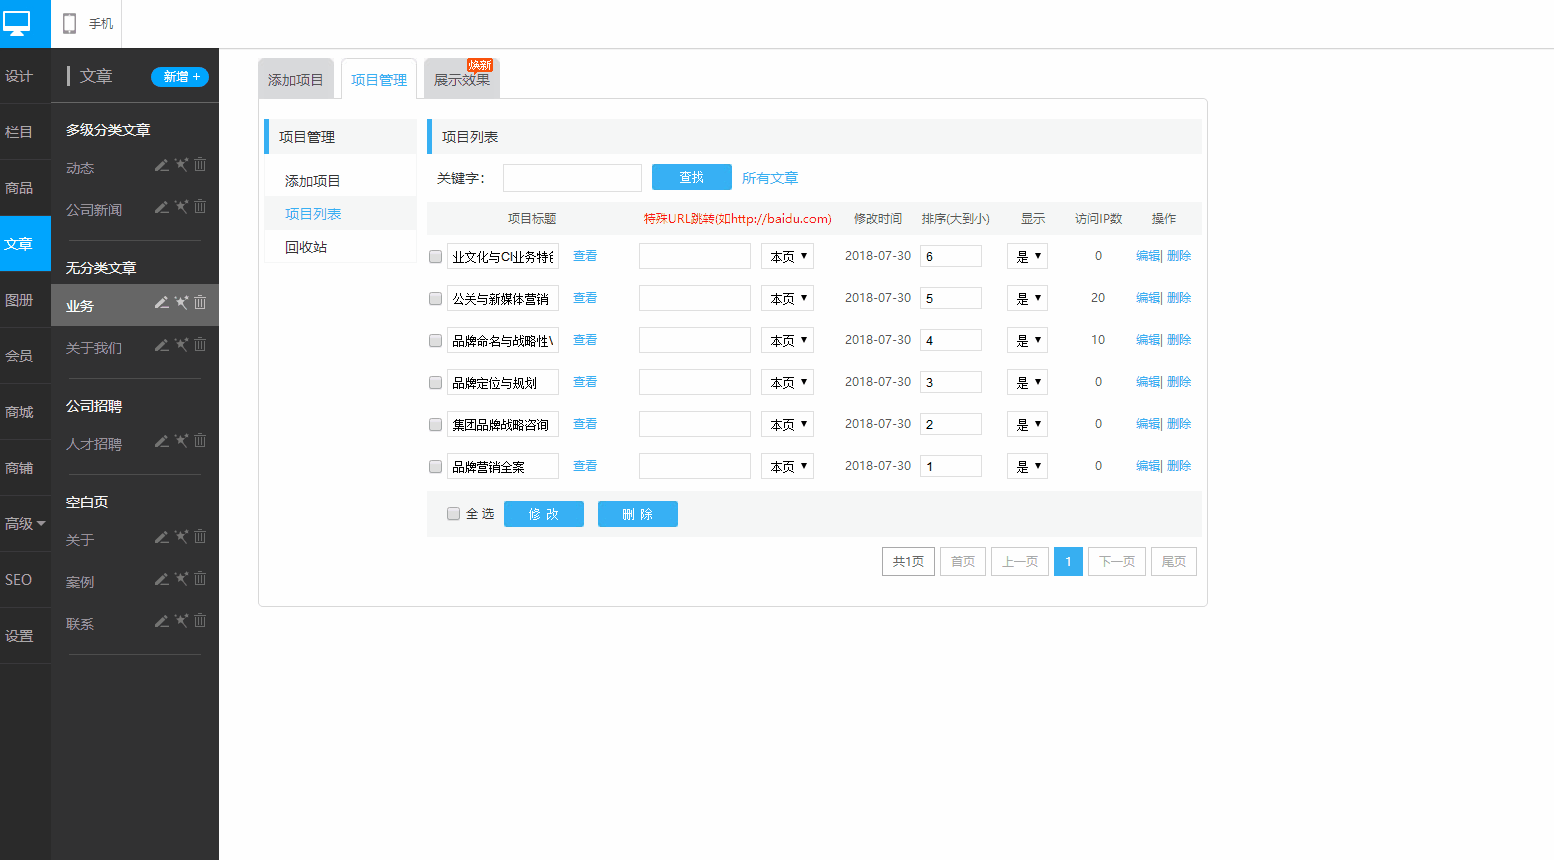Click 删除 link for 品牌营销全案 row

pos(1179,466)
